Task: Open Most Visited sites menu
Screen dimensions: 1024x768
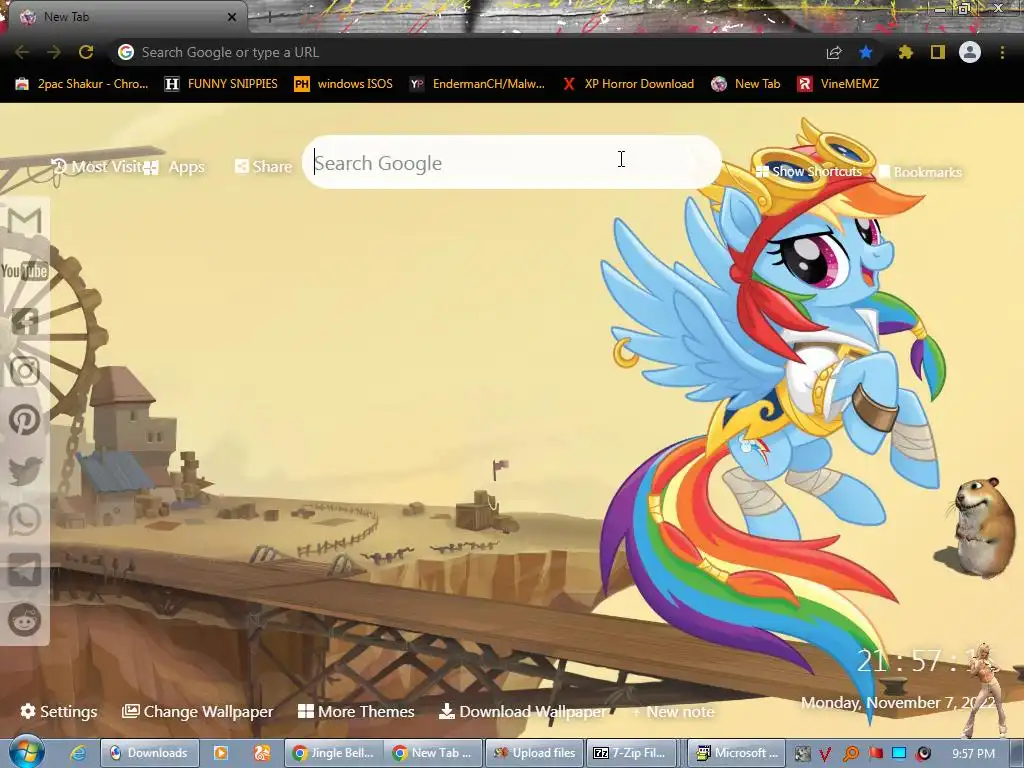Action: 97,167
